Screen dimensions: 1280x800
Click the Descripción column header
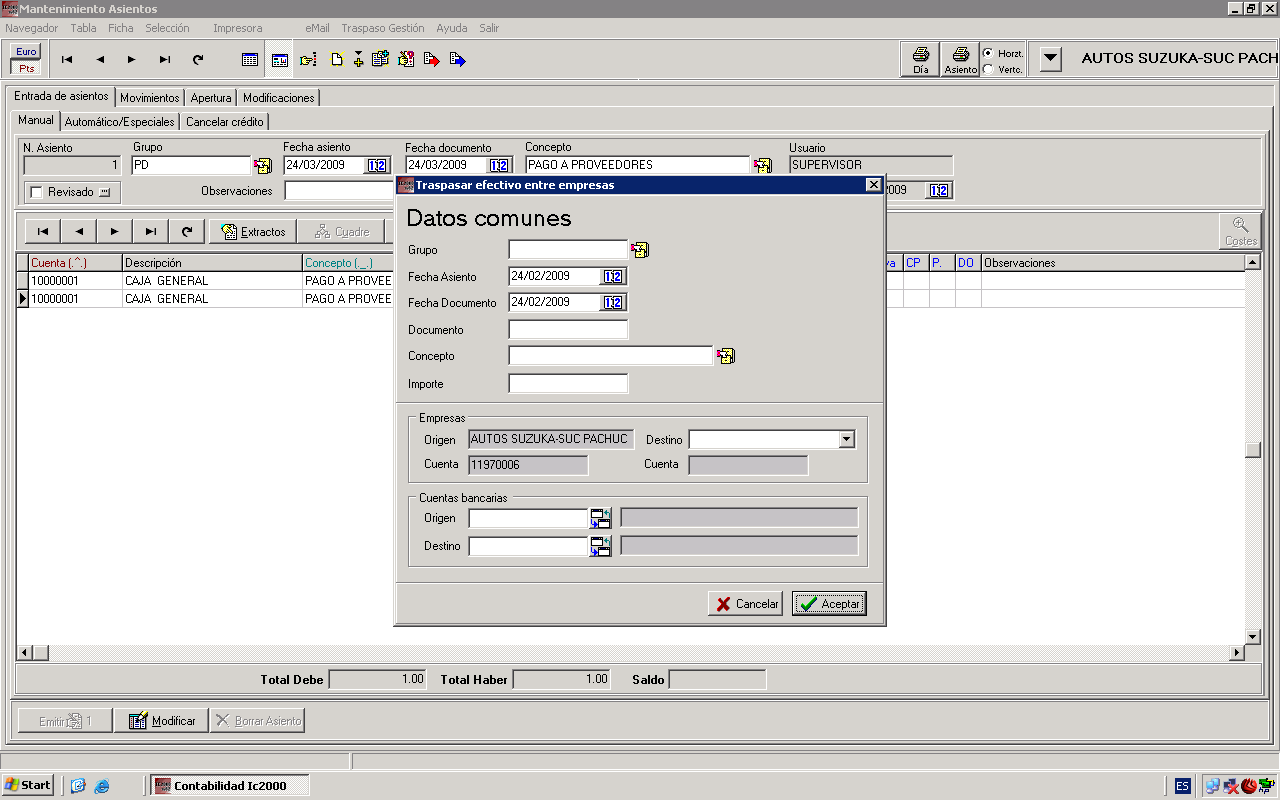[x=212, y=263]
